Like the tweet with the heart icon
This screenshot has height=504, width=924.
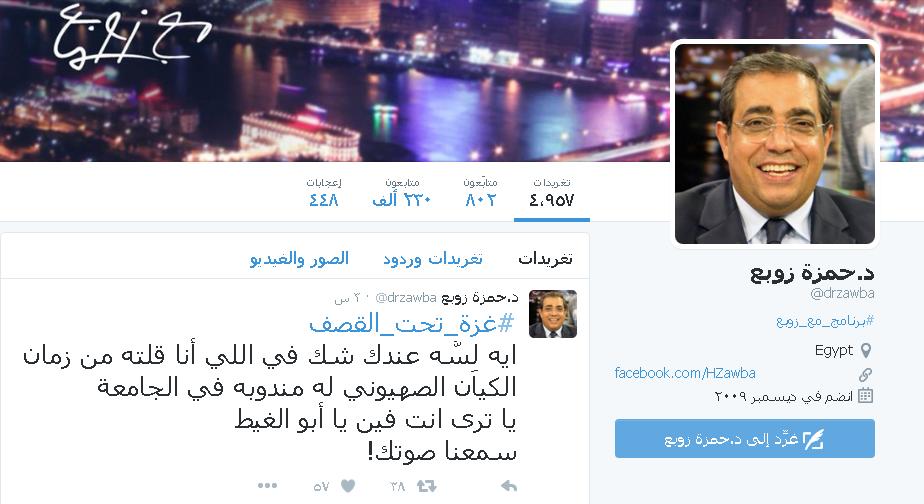point(348,486)
